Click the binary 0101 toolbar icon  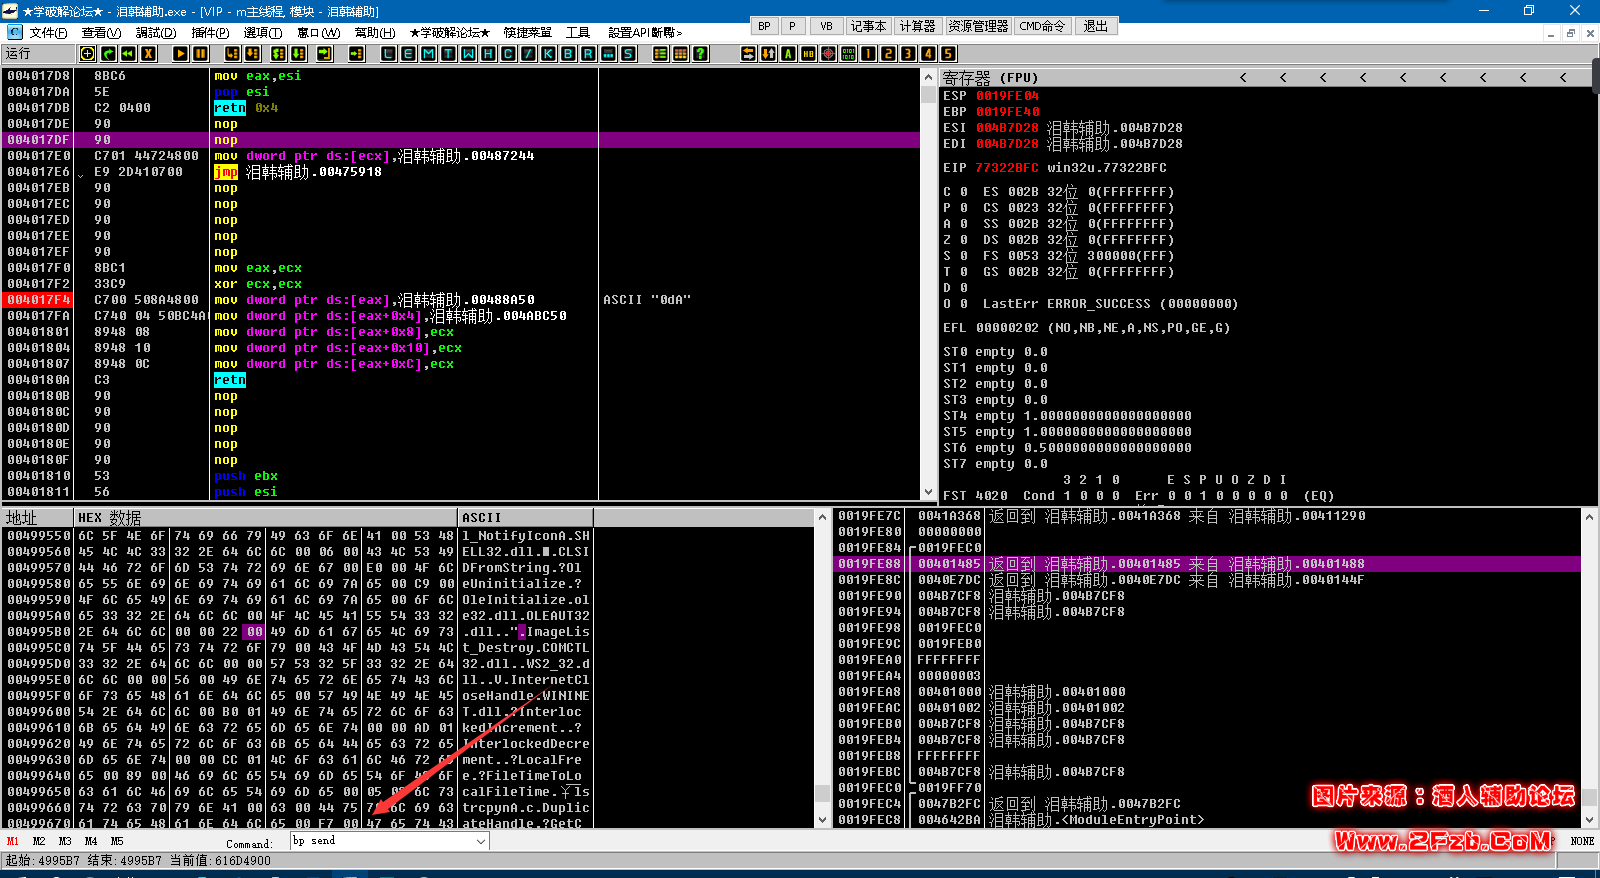(x=848, y=54)
